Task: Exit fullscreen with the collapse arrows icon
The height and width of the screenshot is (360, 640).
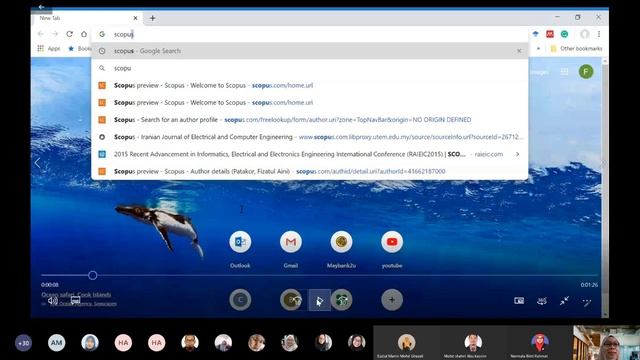Action: click(564, 301)
